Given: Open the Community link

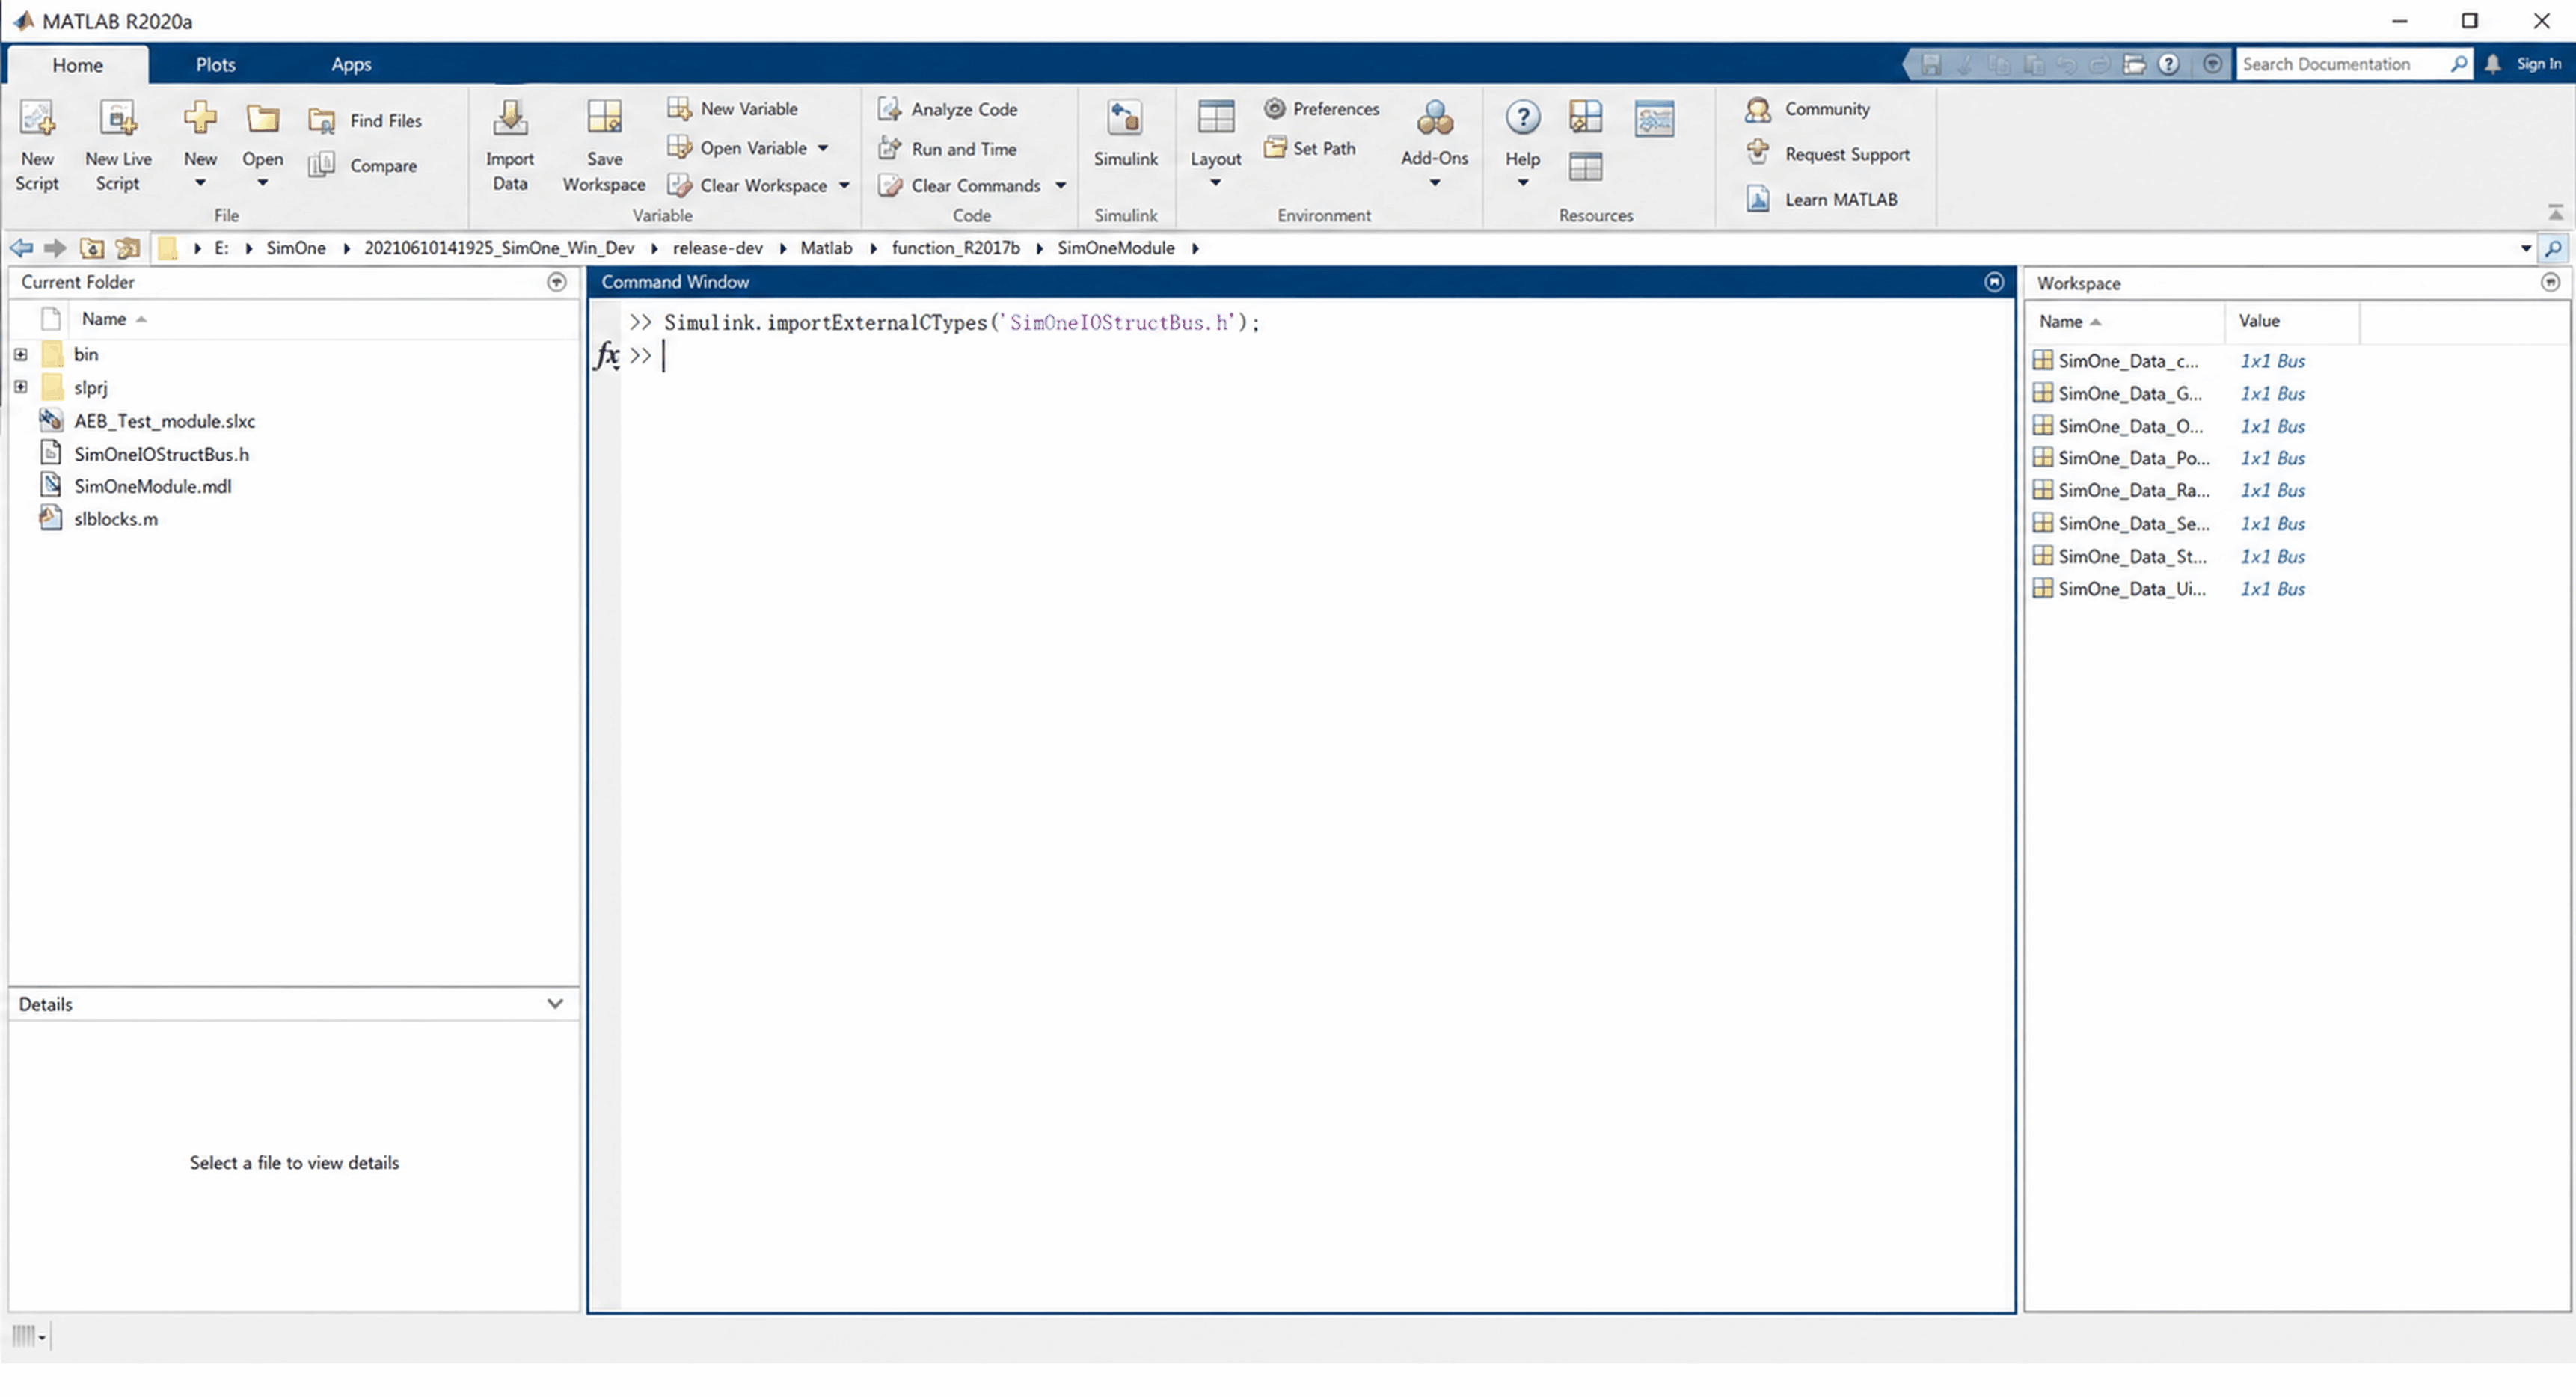Looking at the screenshot, I should [x=1807, y=109].
